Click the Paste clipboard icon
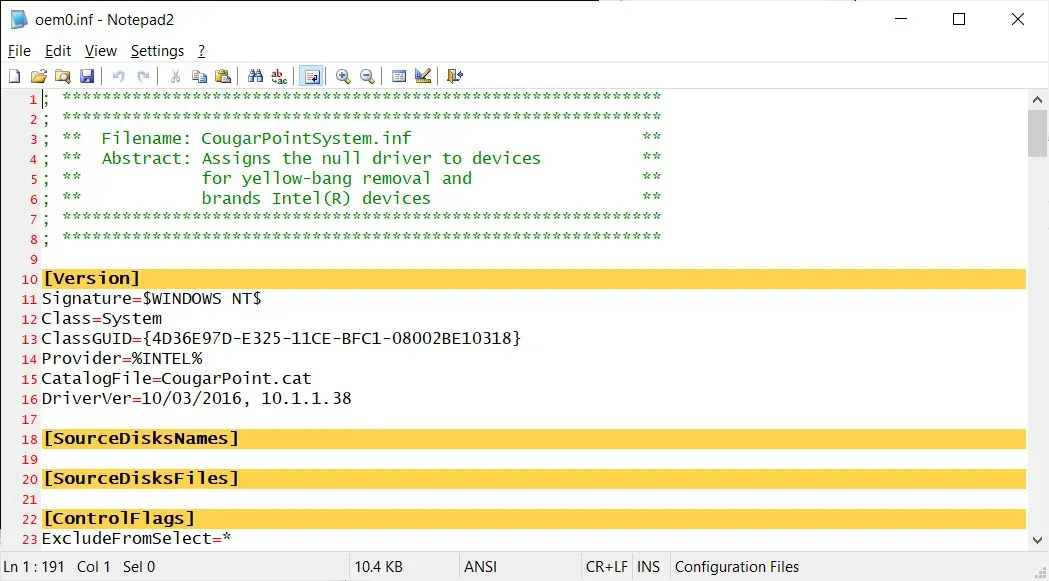The image size is (1049, 581). point(223,76)
